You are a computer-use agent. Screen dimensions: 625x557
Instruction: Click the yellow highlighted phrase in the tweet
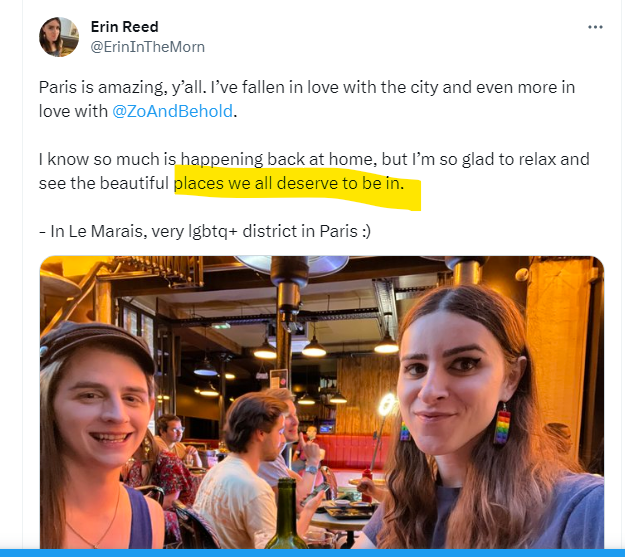tap(296, 186)
